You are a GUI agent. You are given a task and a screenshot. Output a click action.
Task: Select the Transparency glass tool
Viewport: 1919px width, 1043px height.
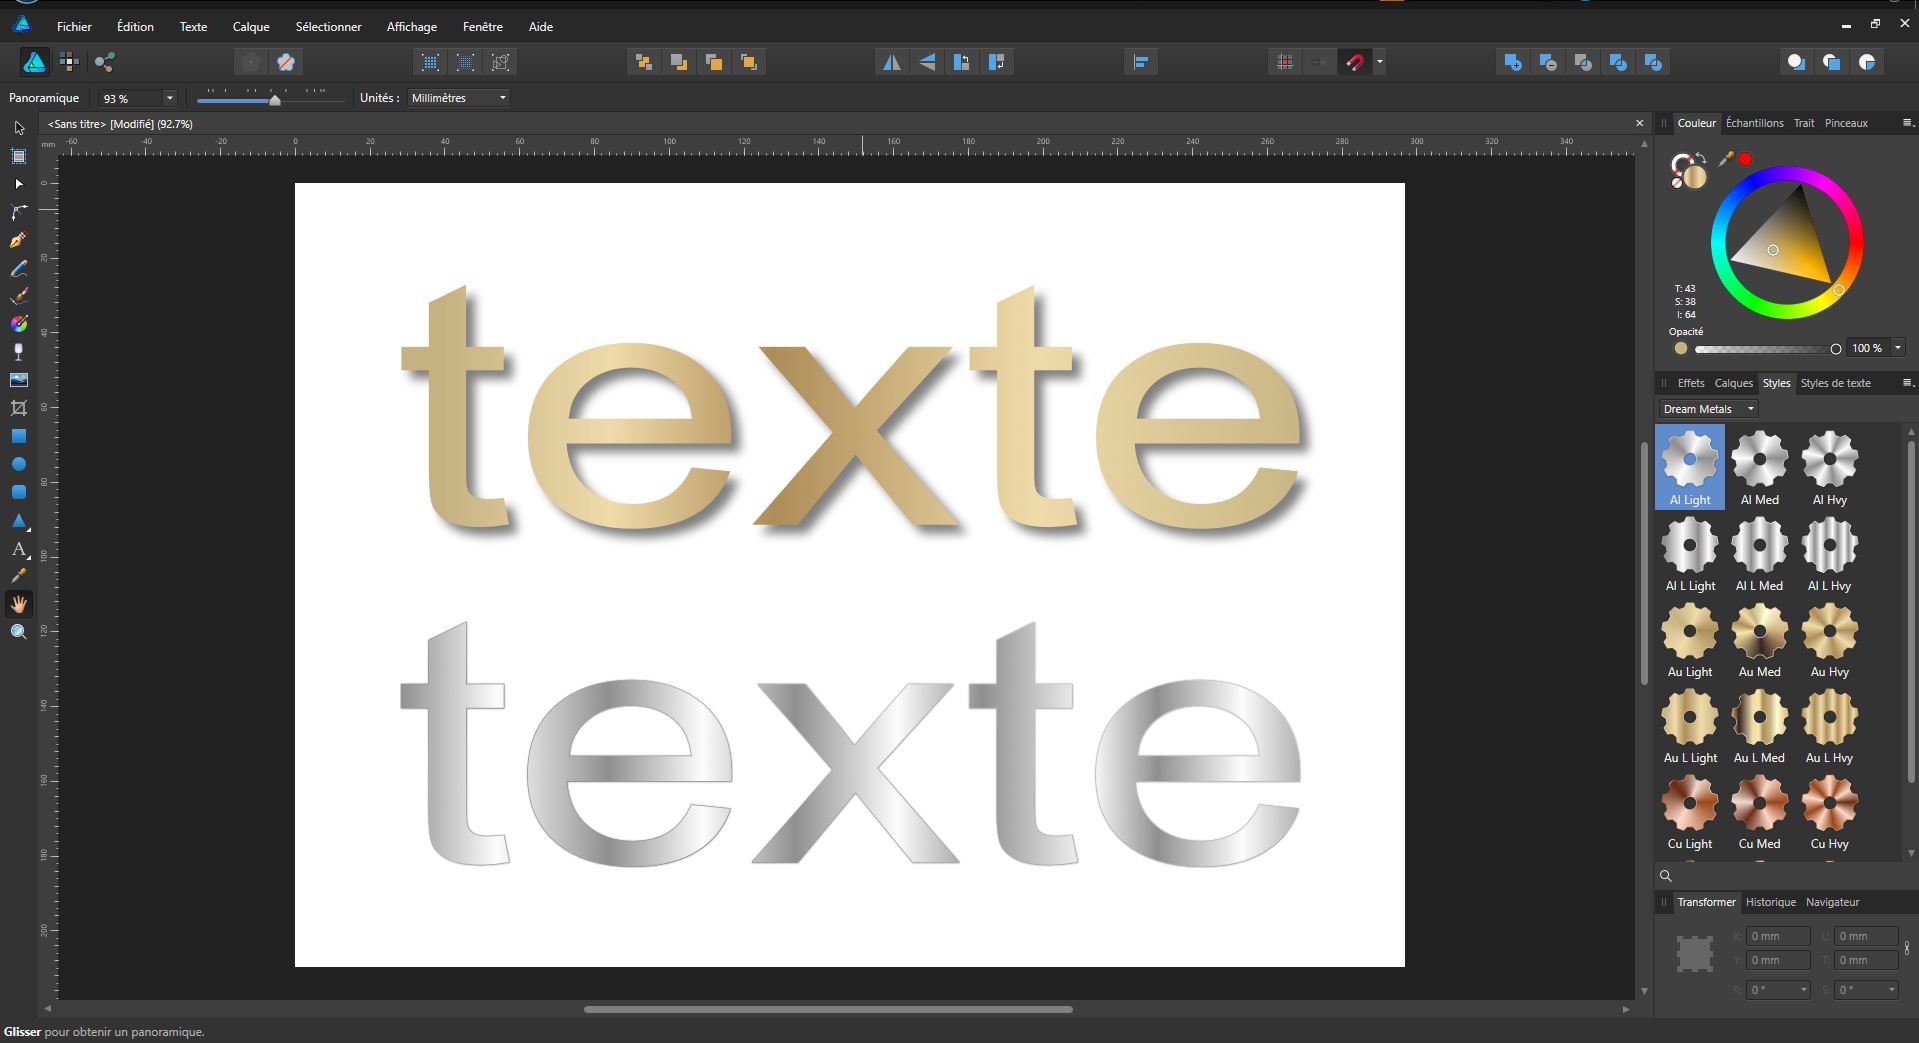point(19,352)
